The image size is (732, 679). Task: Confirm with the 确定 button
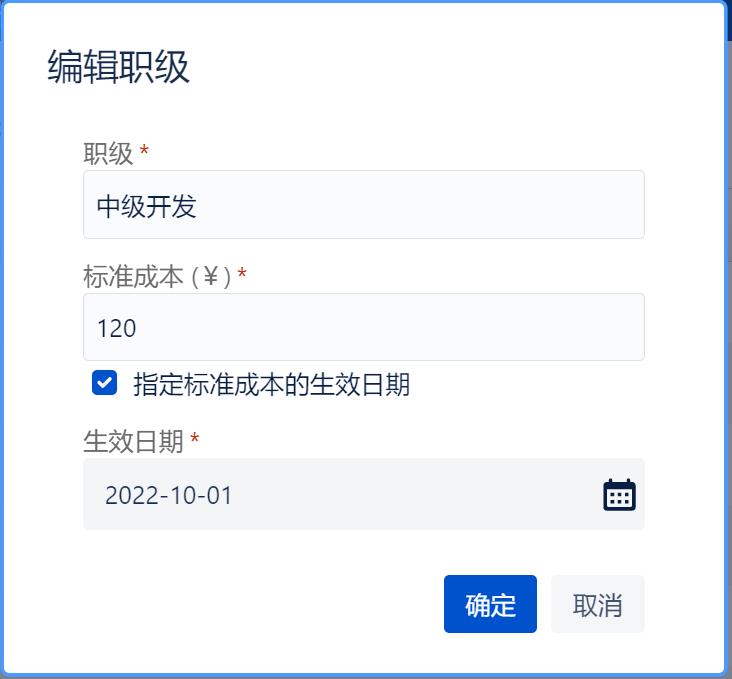click(490, 604)
